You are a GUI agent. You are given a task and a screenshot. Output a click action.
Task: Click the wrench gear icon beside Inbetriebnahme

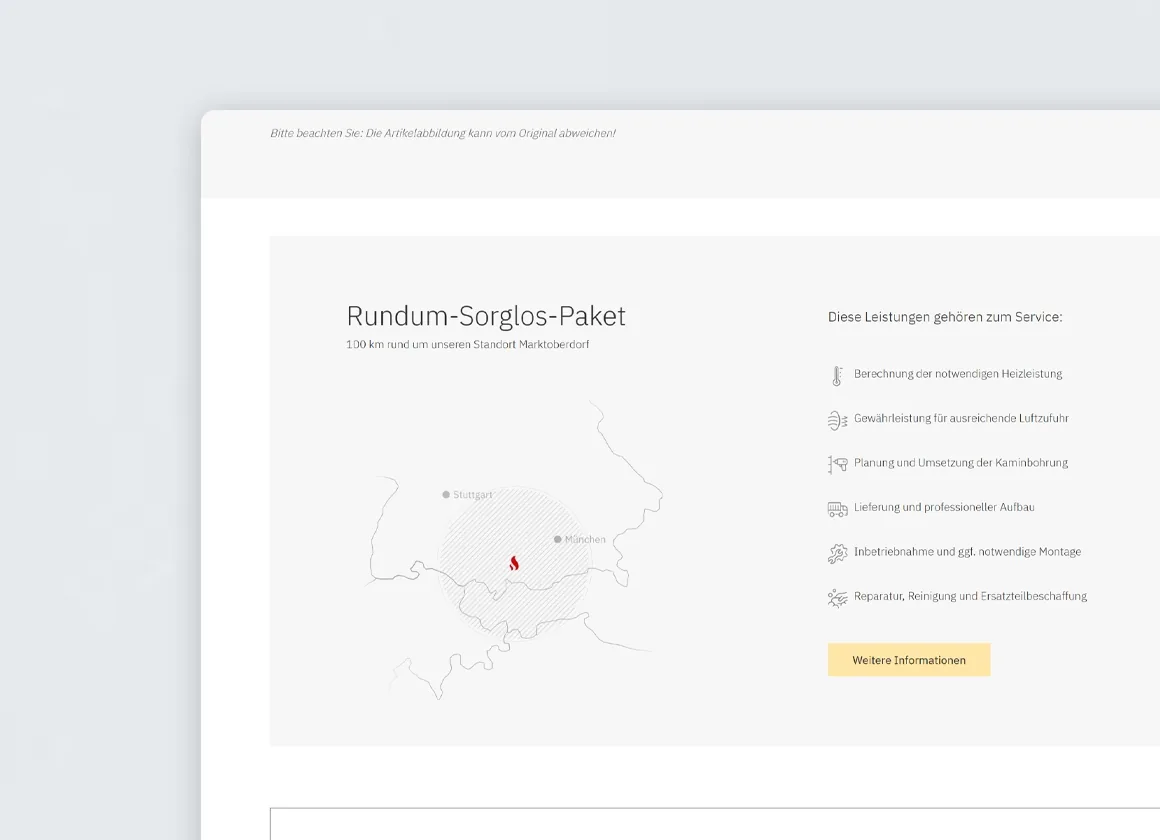click(x=837, y=554)
